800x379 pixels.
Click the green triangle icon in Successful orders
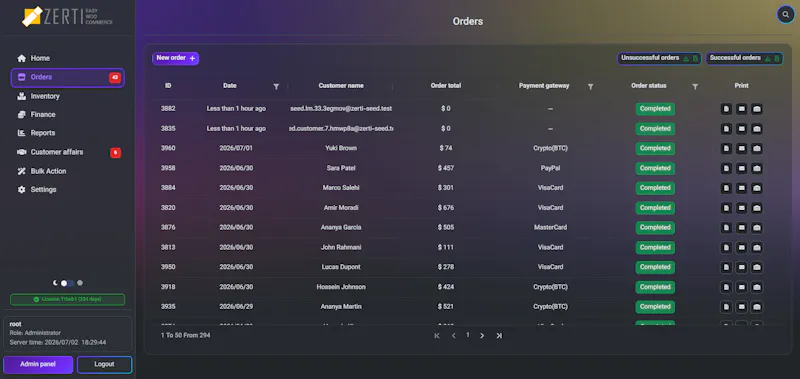[x=768, y=59]
